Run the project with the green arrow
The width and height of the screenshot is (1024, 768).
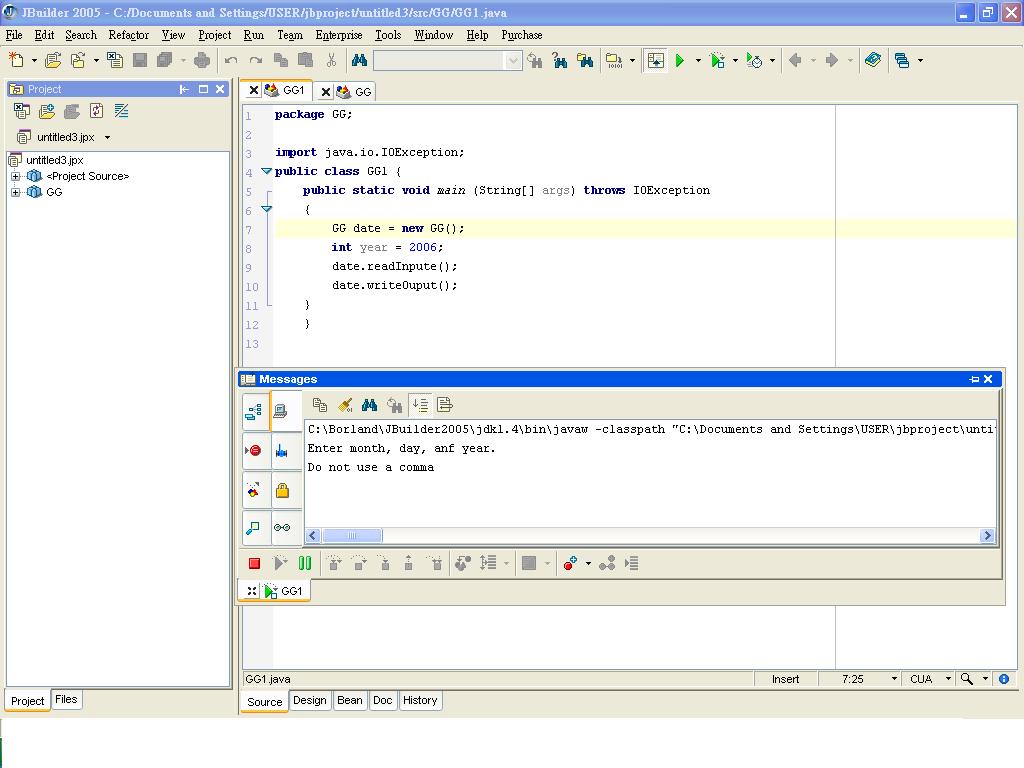pos(680,61)
